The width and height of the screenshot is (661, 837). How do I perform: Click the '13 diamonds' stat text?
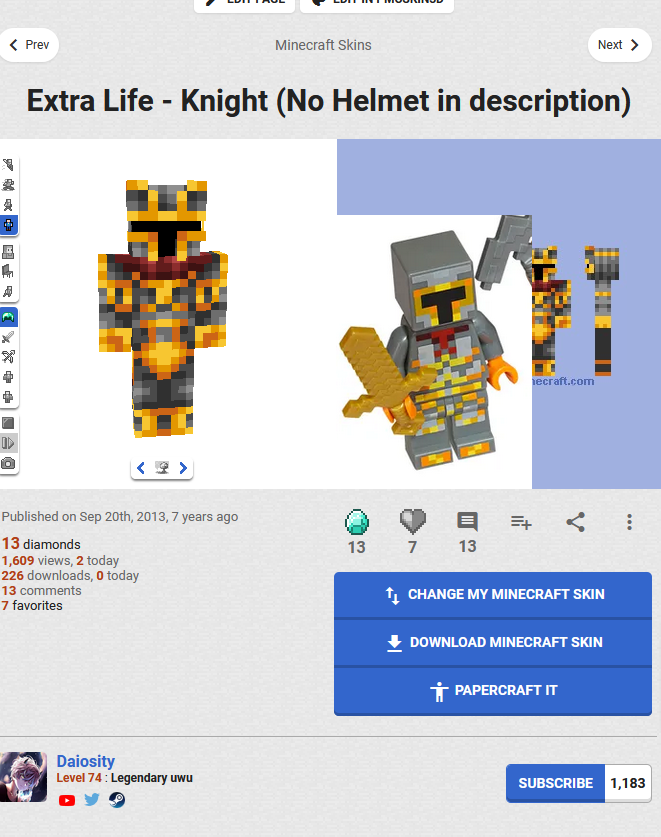coord(41,544)
